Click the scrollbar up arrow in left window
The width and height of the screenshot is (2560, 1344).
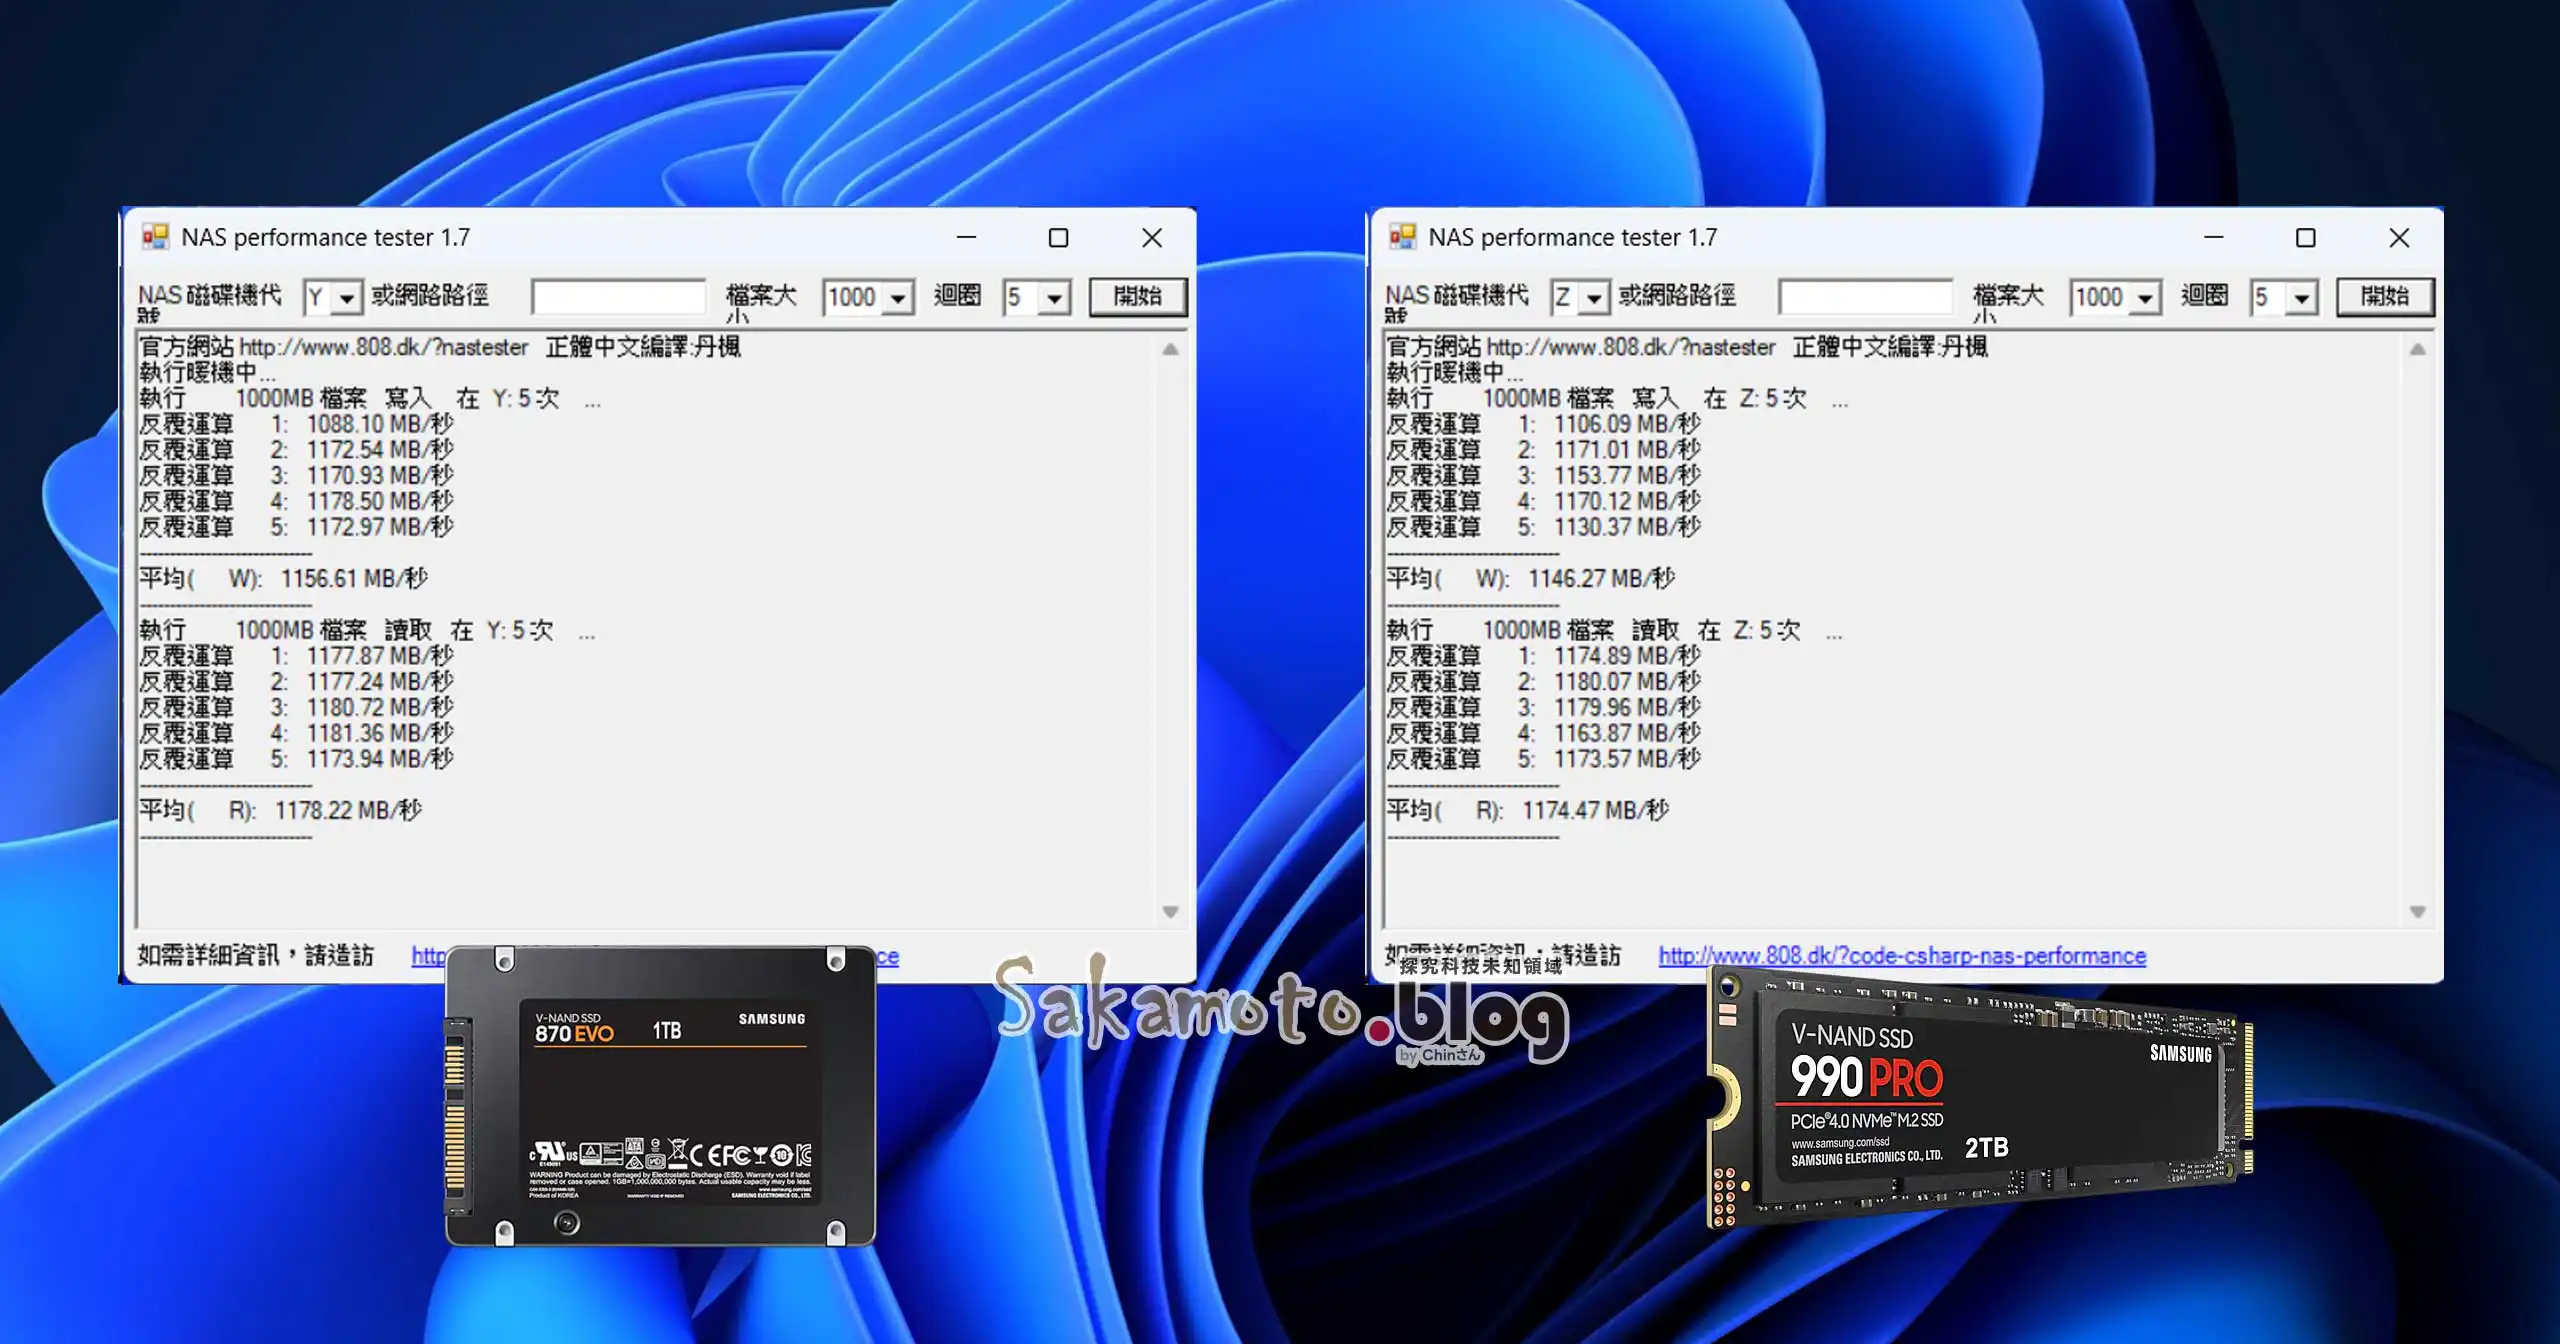tap(1168, 351)
